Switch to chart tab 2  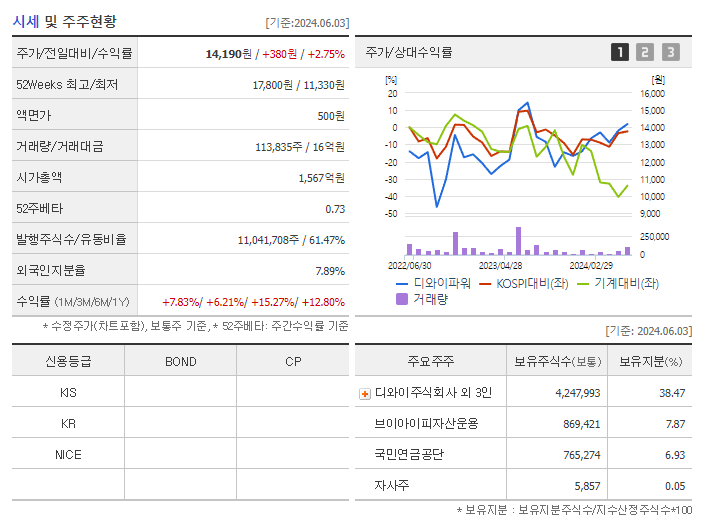[x=645, y=52]
